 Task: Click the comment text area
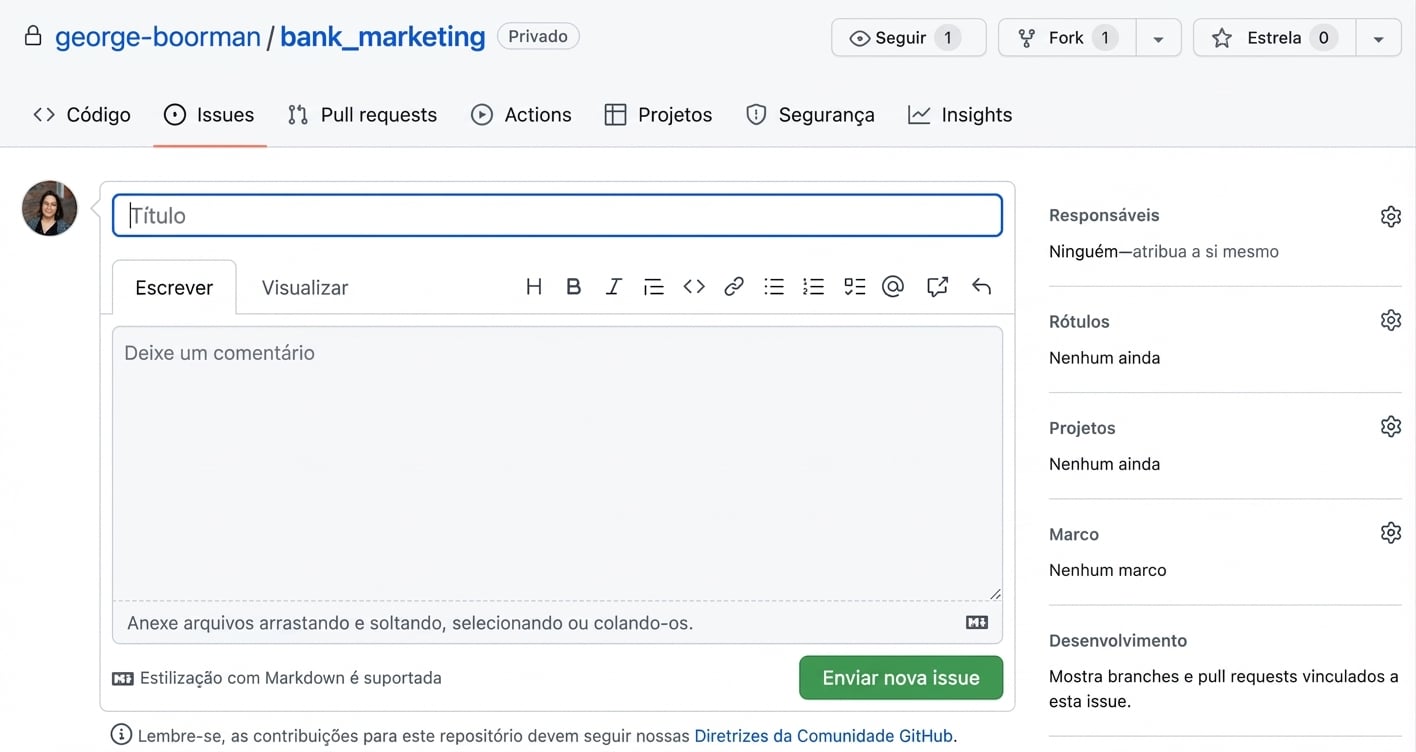[x=557, y=463]
